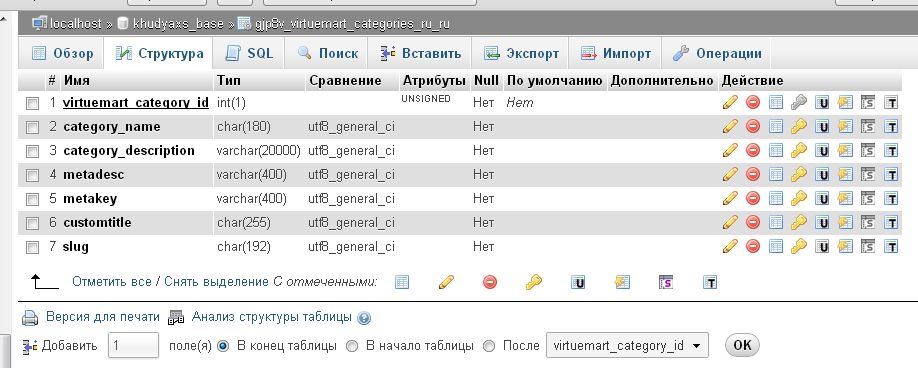Screen dimensions: 918x368
Task: Go to the Поиск tab
Action: (327, 53)
